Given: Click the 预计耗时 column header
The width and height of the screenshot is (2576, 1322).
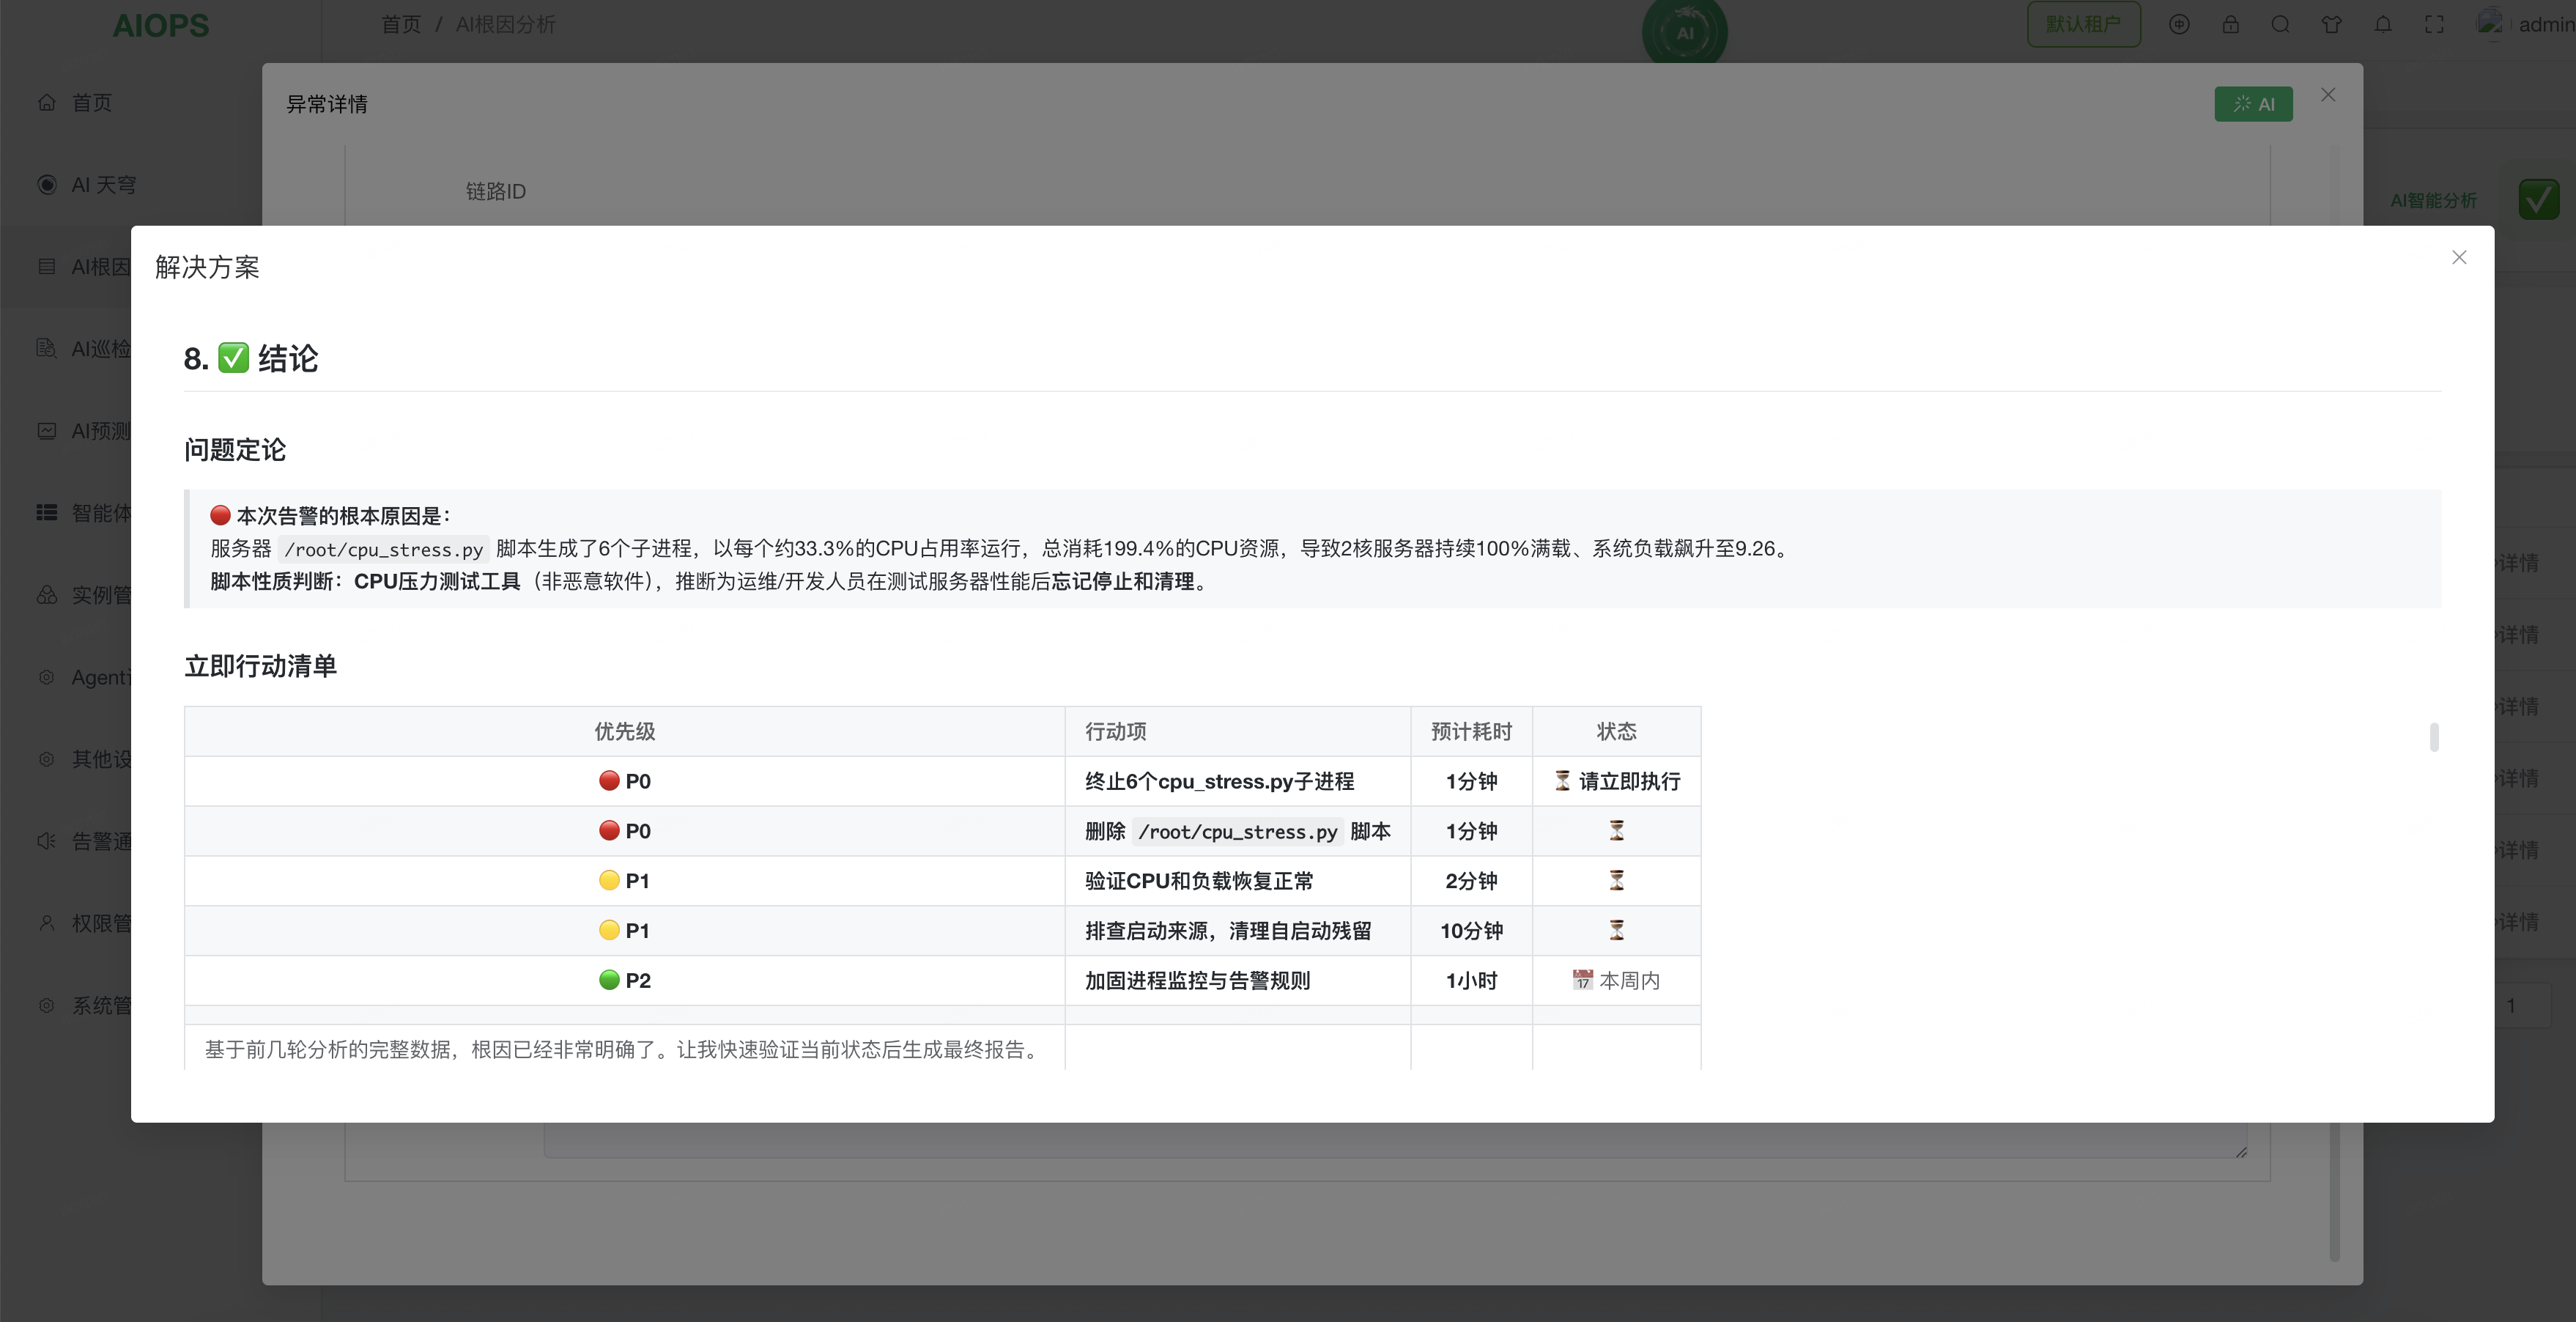Looking at the screenshot, I should [x=1471, y=731].
